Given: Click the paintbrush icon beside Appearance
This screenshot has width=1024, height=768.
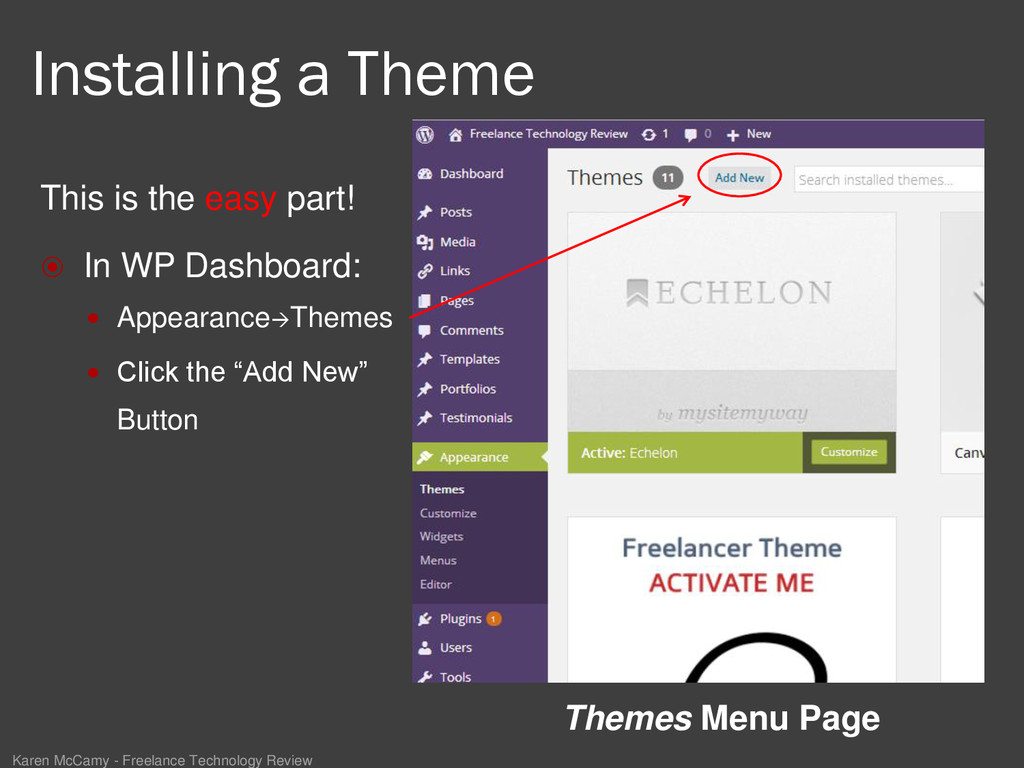Looking at the screenshot, I should [x=425, y=457].
